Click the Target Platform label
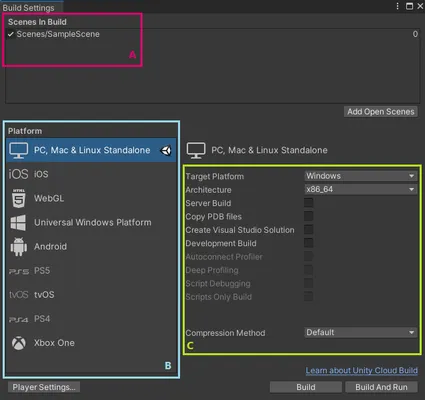The height and width of the screenshot is (400, 425). (x=215, y=176)
